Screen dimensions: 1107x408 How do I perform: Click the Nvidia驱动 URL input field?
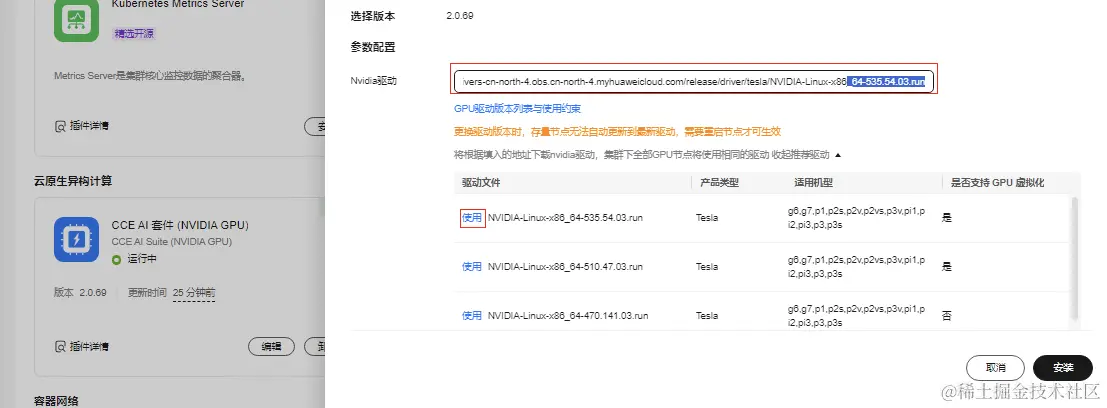pos(695,82)
